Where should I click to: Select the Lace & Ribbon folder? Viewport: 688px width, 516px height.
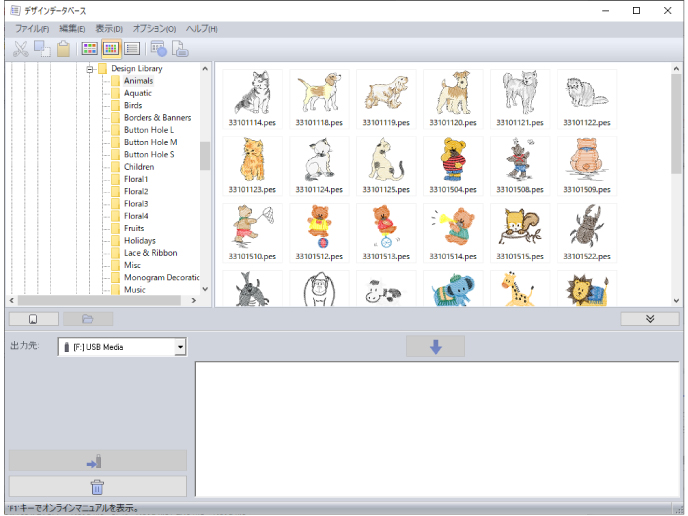tap(150, 253)
